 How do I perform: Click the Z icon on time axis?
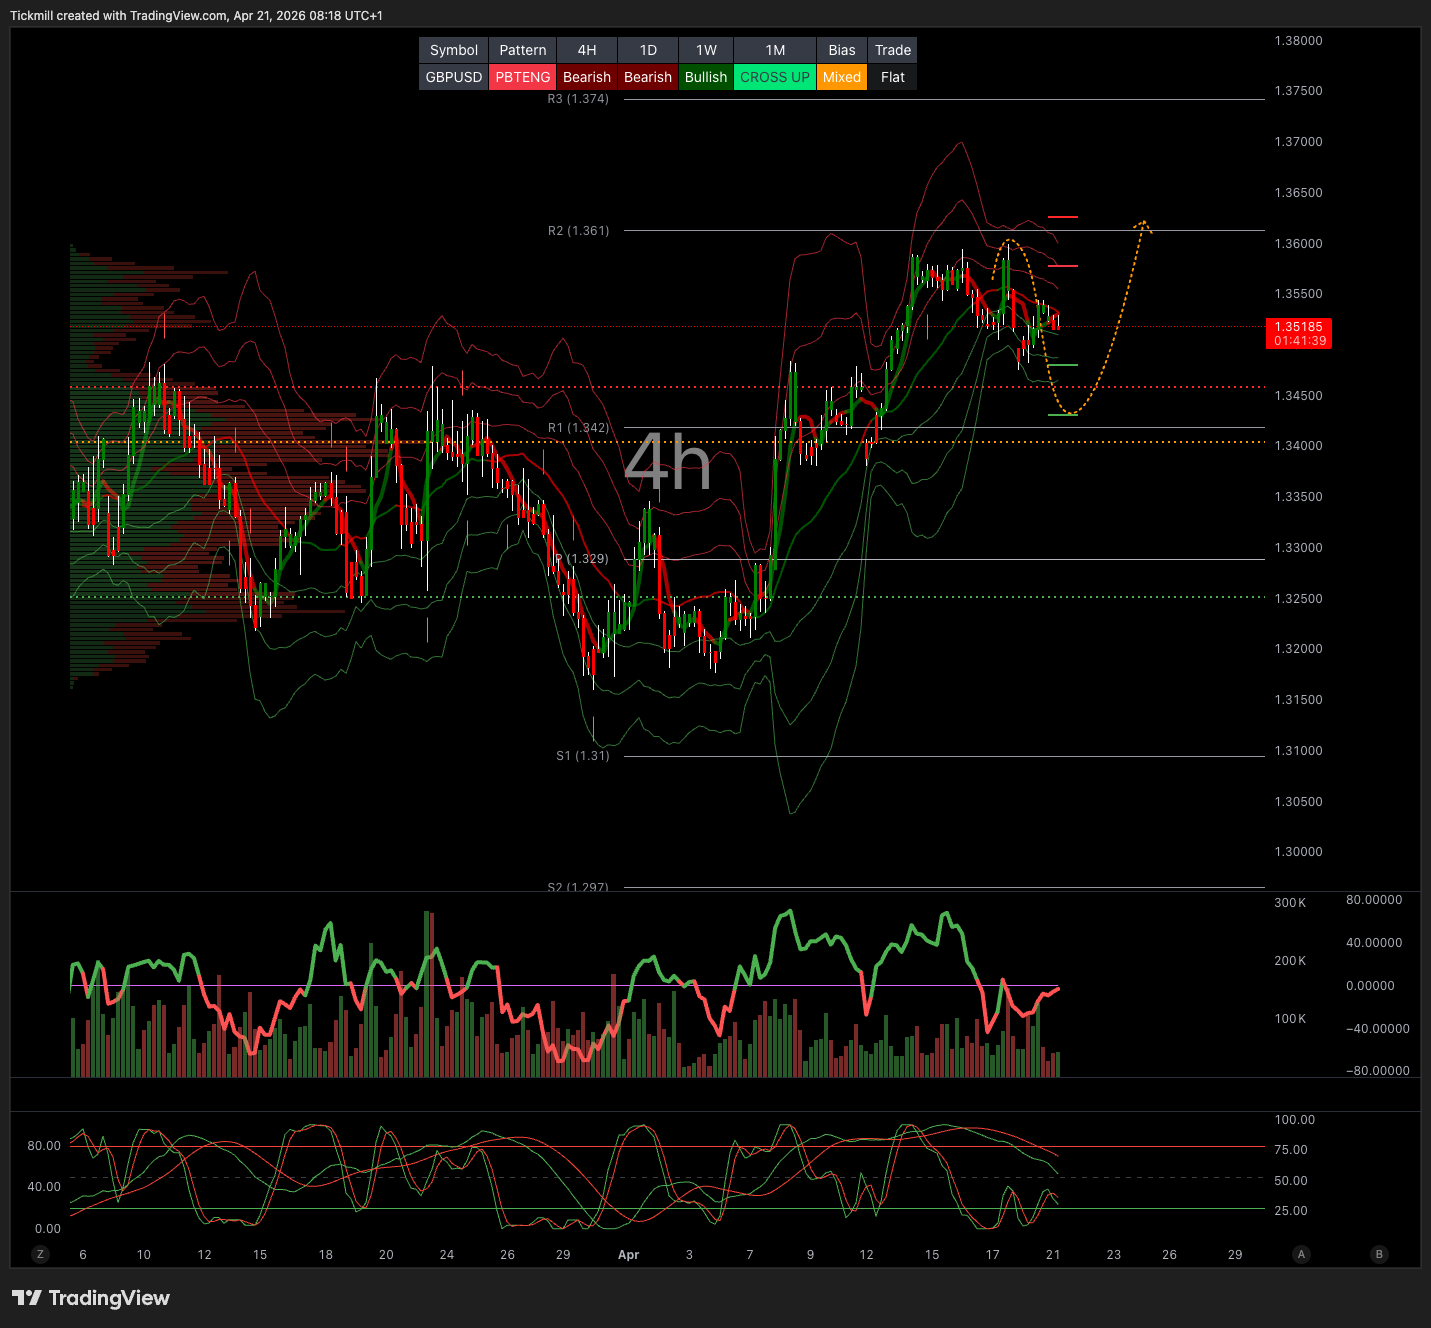[40, 1254]
